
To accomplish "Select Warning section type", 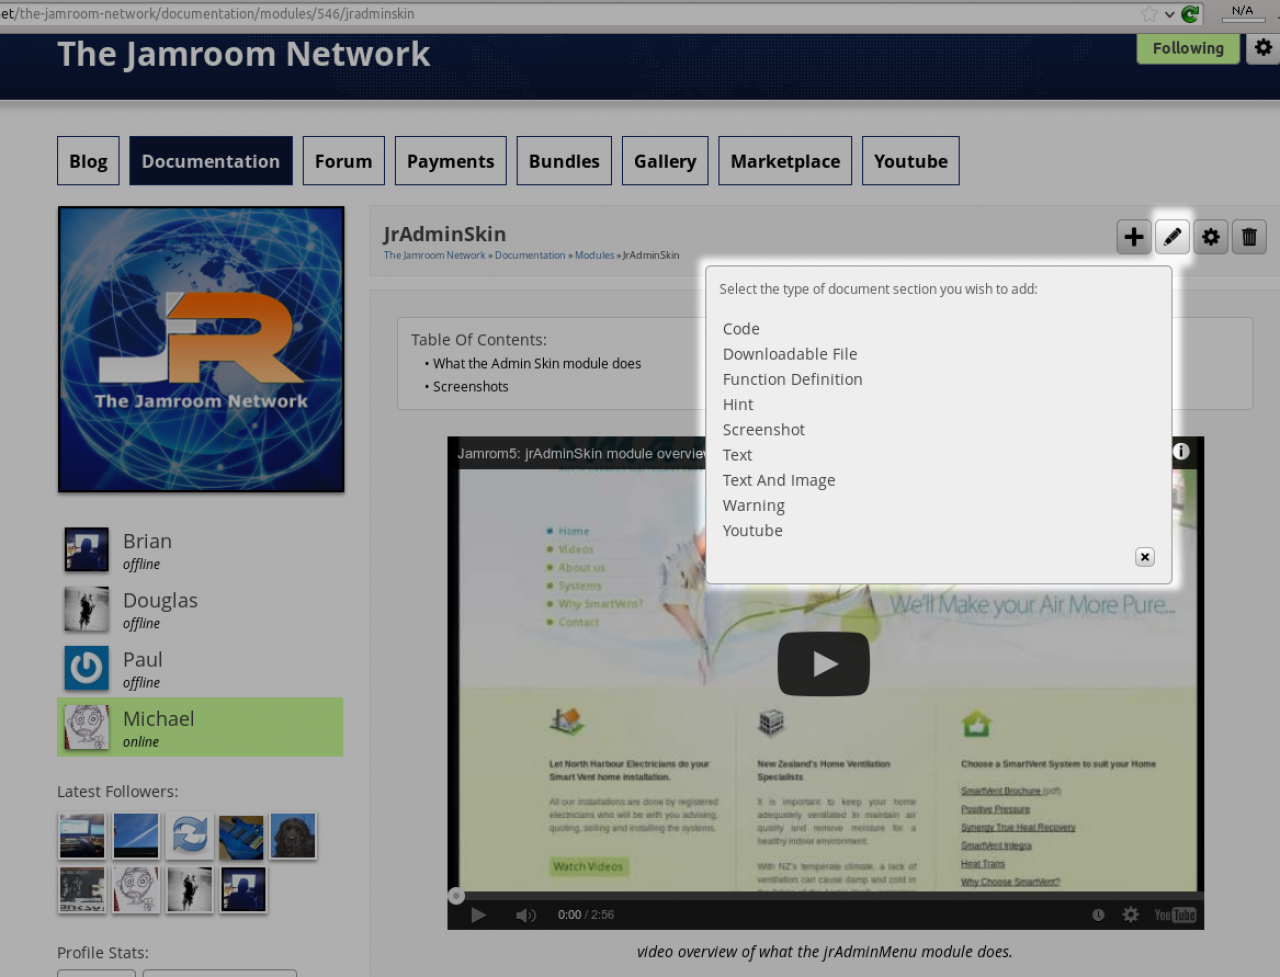I will pyautogui.click(x=754, y=505).
